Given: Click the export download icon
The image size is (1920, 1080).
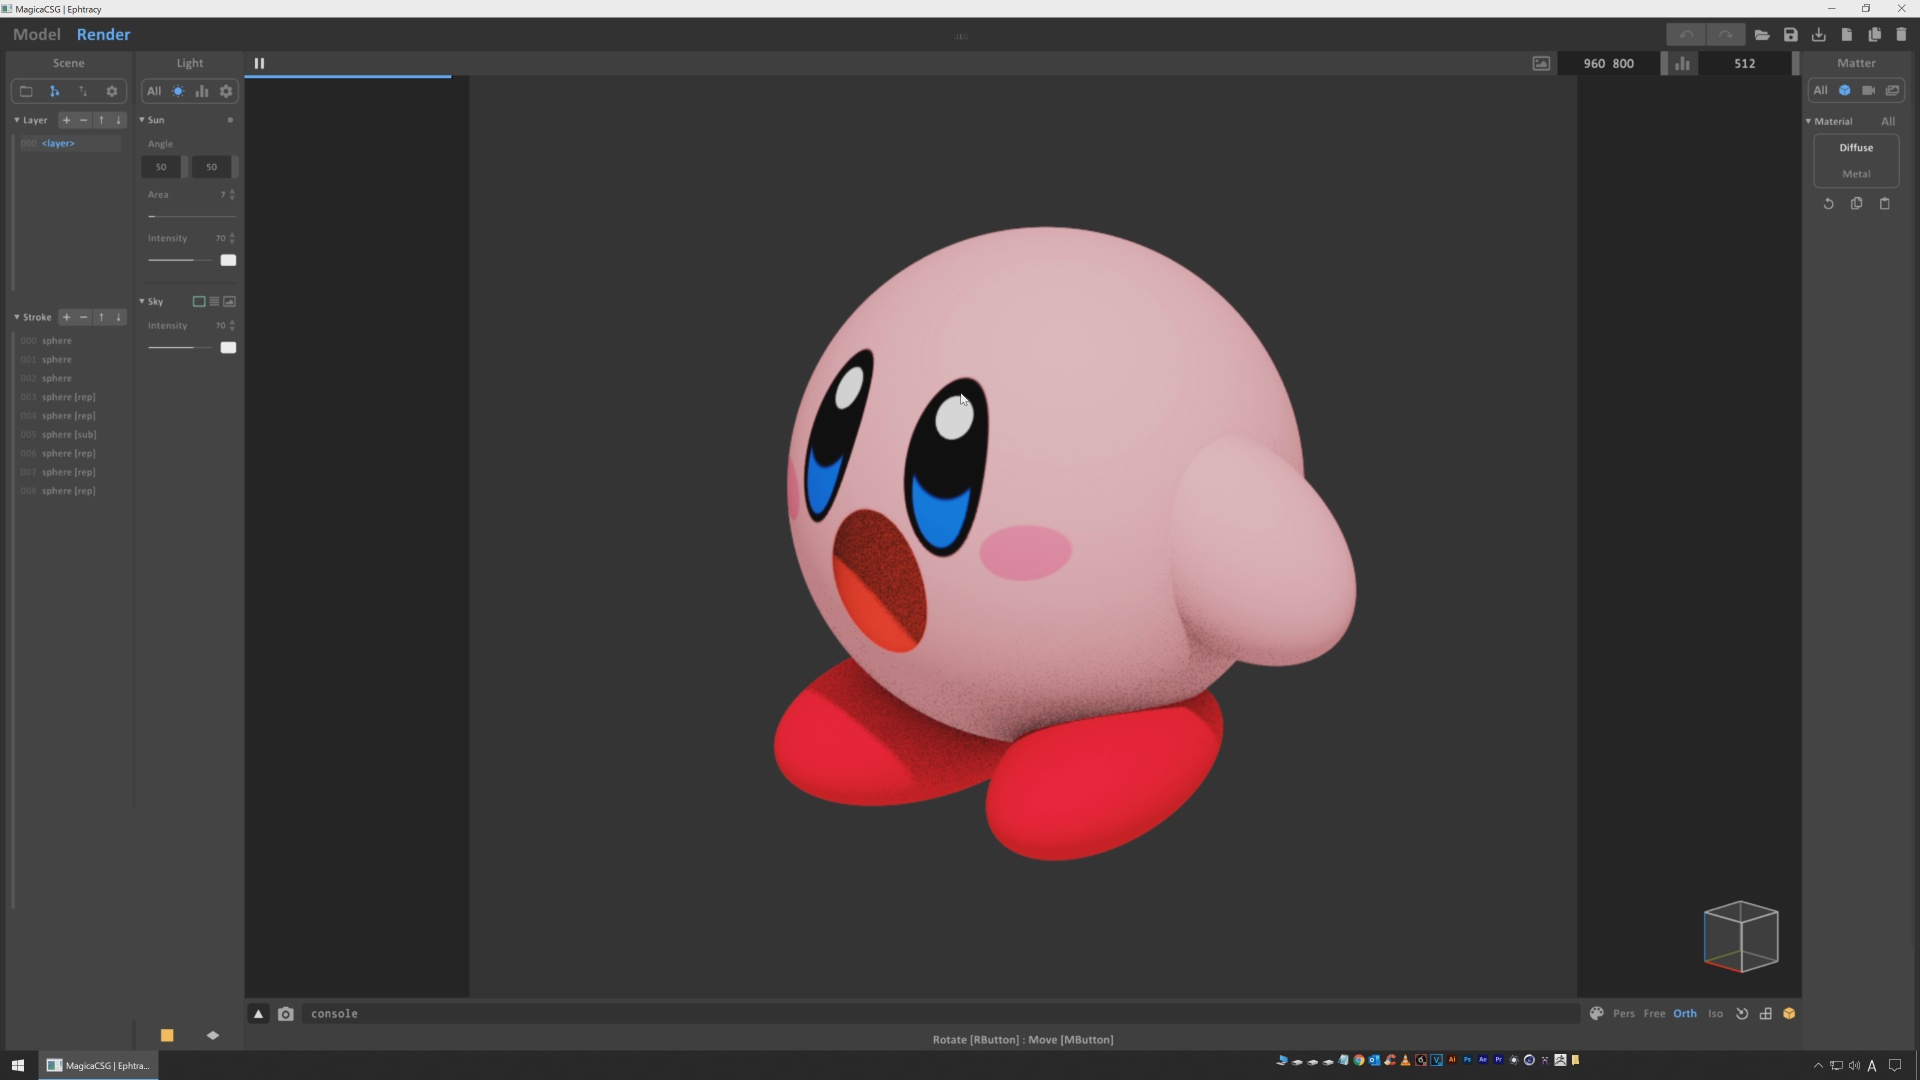Looking at the screenshot, I should [x=1818, y=35].
